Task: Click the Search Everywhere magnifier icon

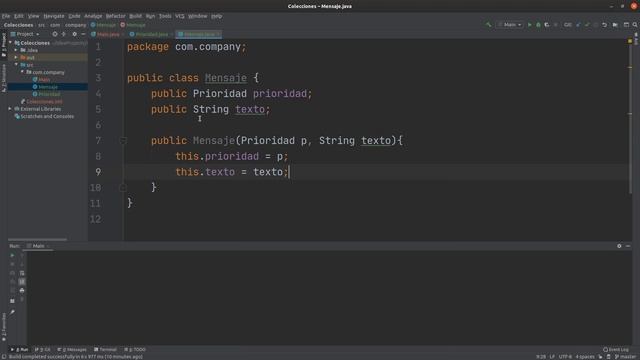Action: tap(635, 25)
